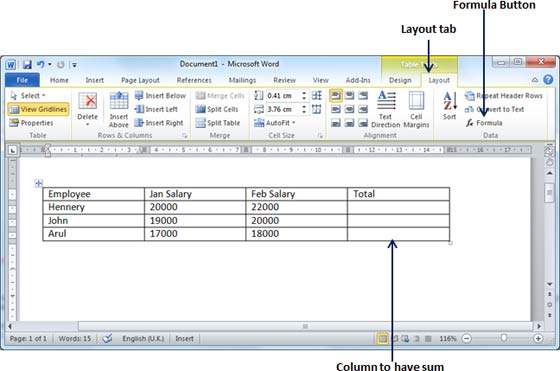Click Repeat Header Rows
The image size is (560, 371).
click(x=504, y=96)
